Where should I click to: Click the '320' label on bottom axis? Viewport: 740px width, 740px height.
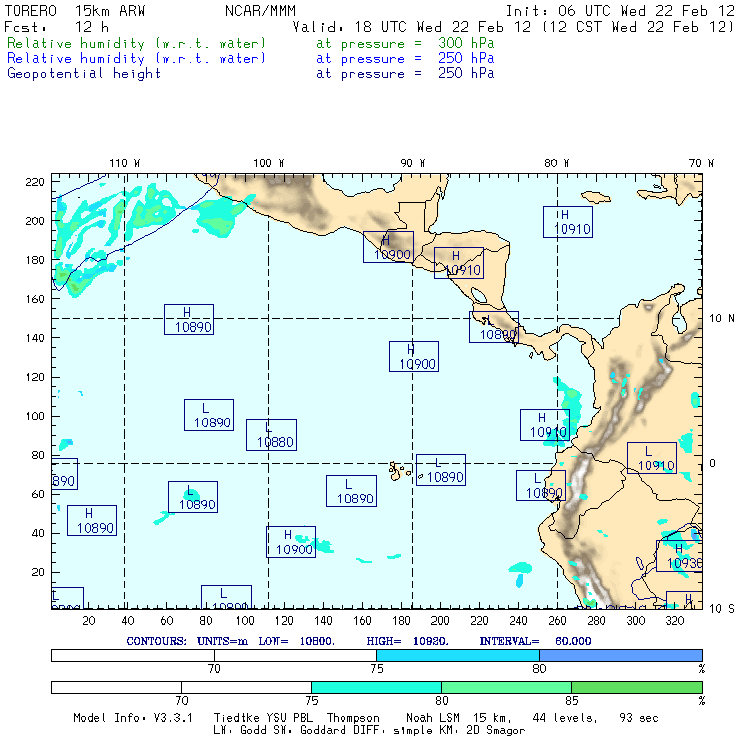point(674,620)
